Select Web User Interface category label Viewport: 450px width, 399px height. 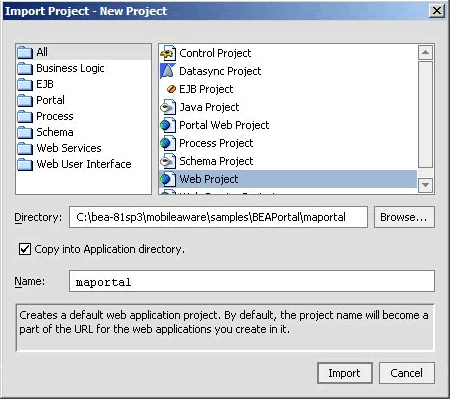[x=84, y=164]
